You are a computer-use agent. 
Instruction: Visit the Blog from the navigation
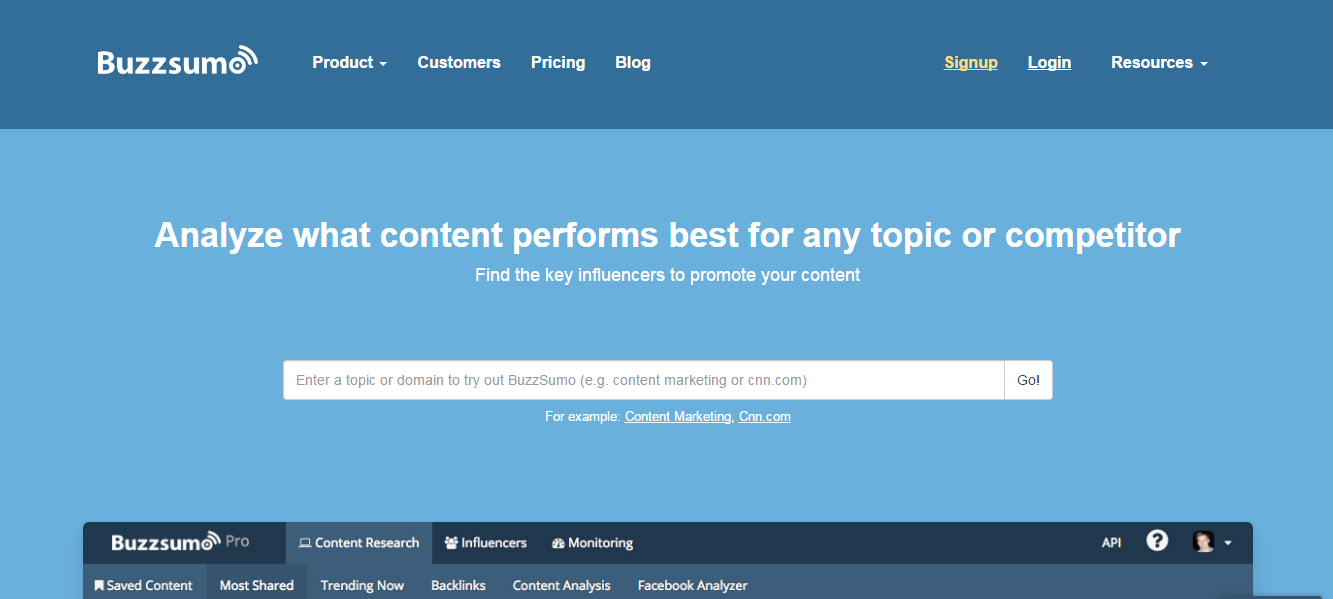pyautogui.click(x=633, y=62)
